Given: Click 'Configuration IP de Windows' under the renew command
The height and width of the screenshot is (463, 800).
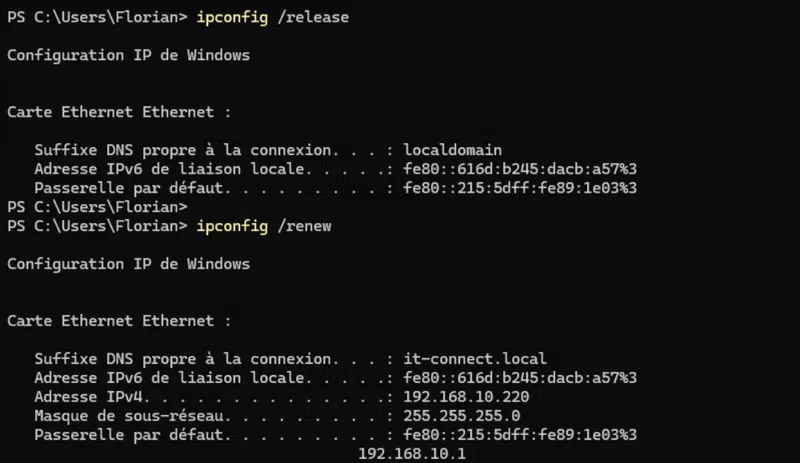Looking at the screenshot, I should (128, 264).
